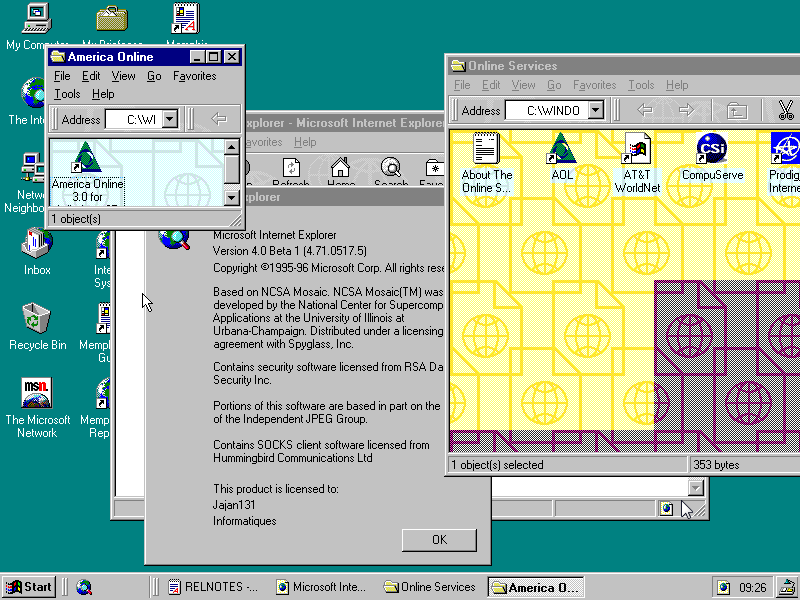Open Tools menu in America Online window

point(67,94)
